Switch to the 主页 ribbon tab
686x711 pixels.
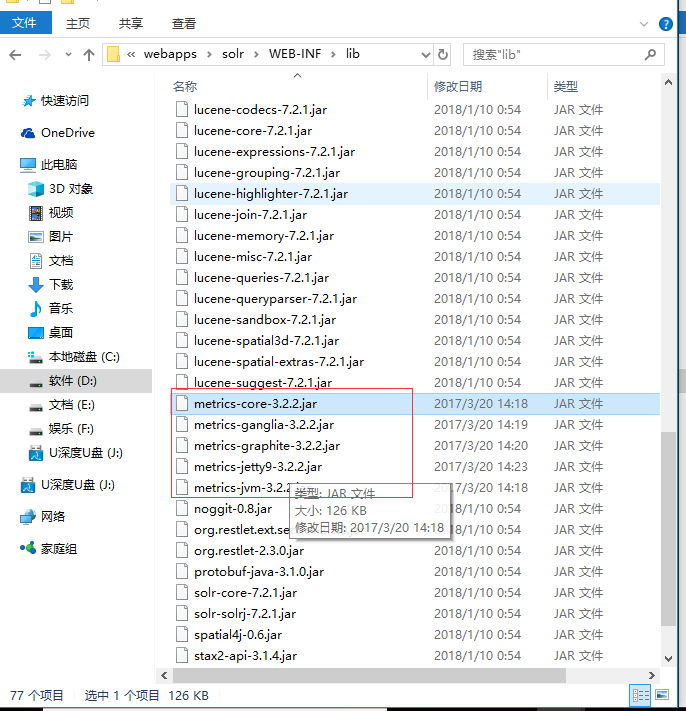click(78, 24)
